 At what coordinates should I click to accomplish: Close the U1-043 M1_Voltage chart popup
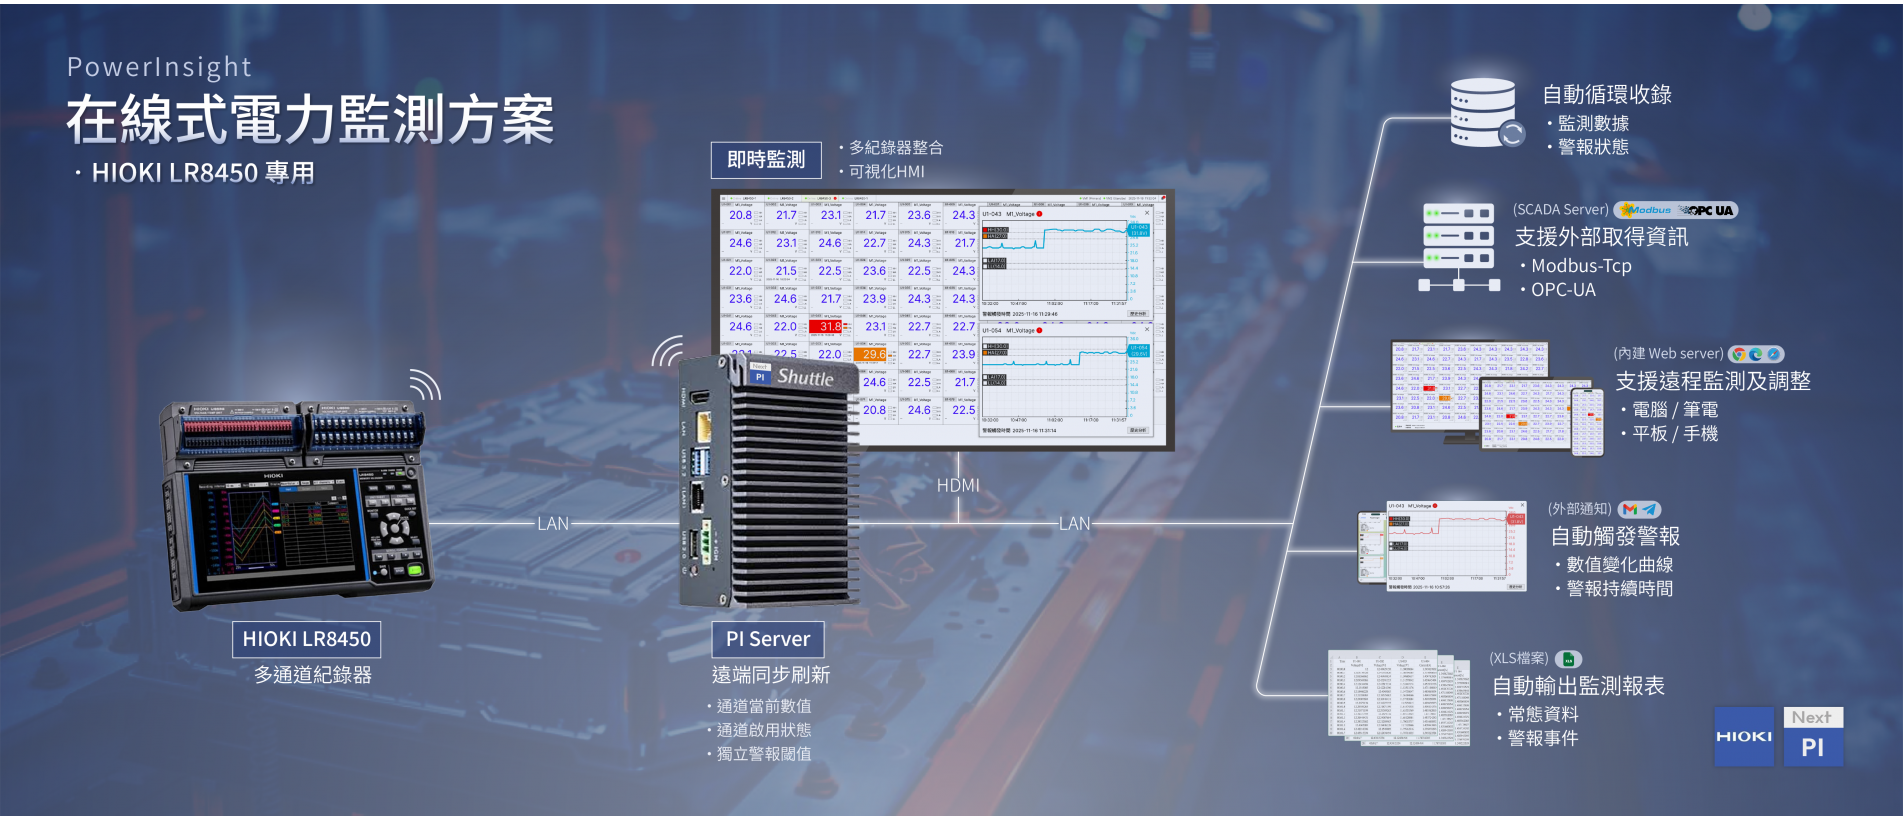(1147, 213)
